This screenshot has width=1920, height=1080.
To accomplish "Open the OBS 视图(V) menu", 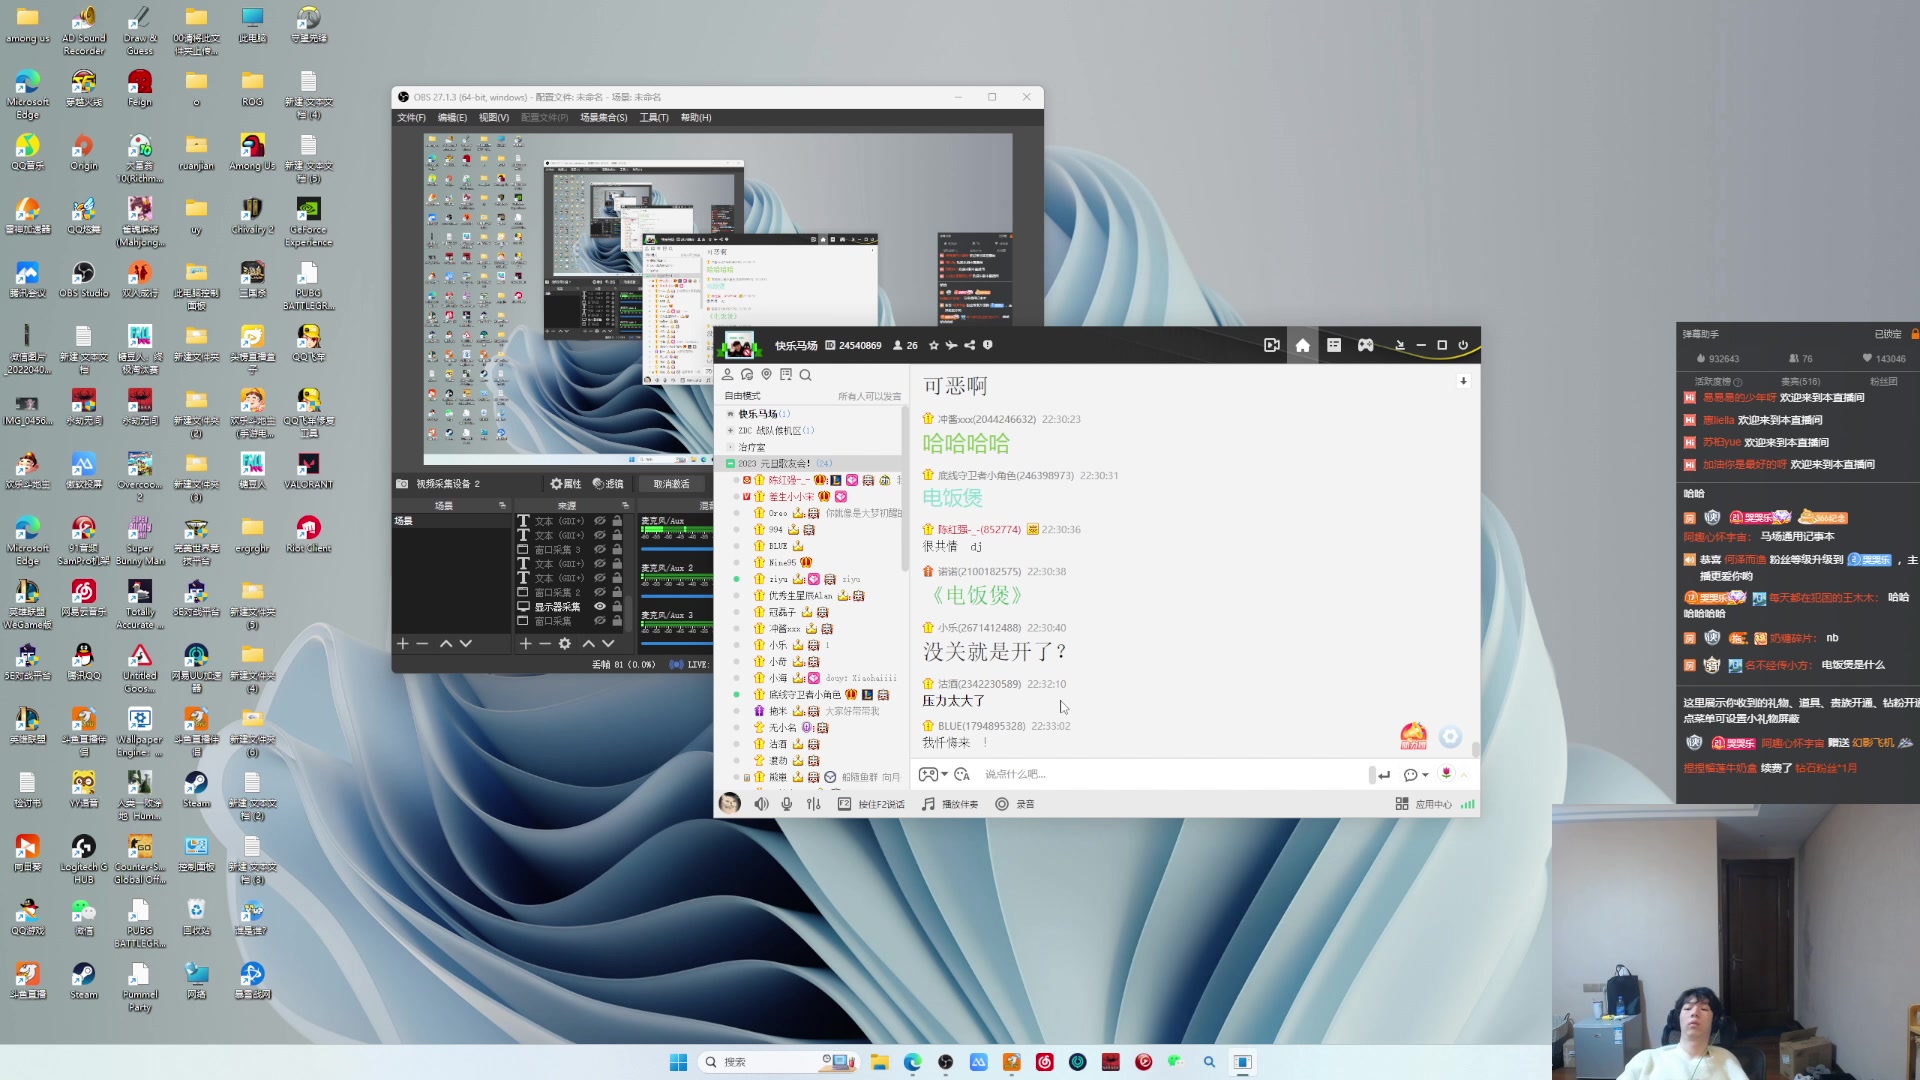I will coord(494,118).
